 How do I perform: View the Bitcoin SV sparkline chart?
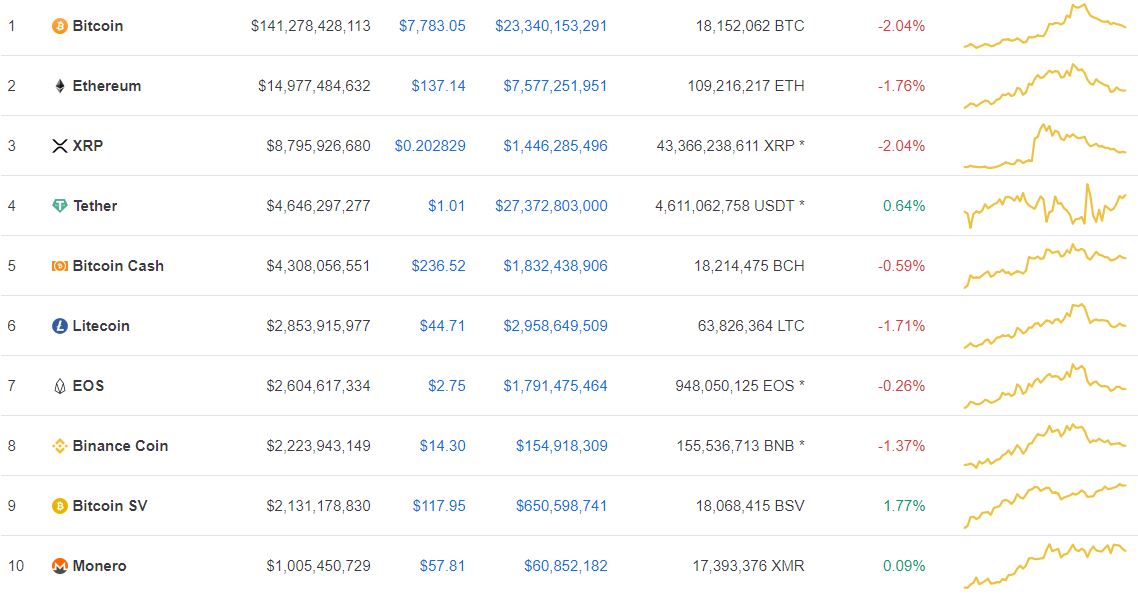[1044, 506]
